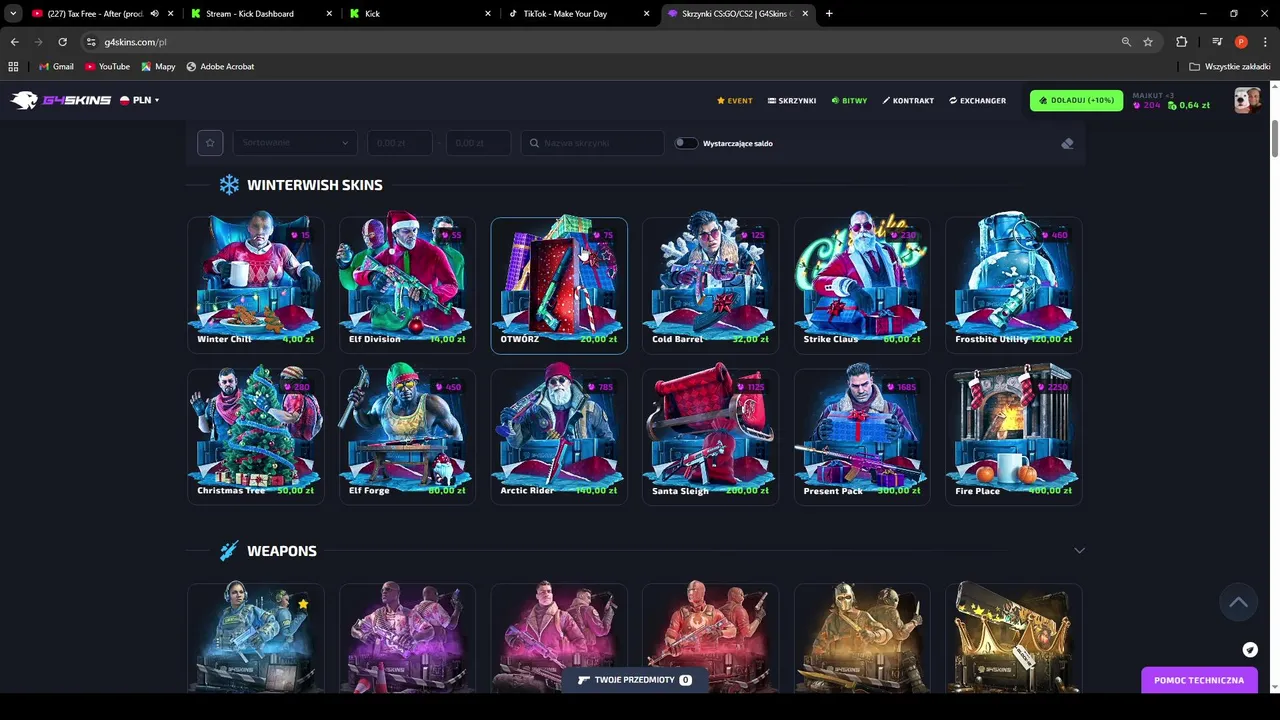Click the eraser clear filters icon
Viewport: 1280px width, 720px height.
point(1067,143)
